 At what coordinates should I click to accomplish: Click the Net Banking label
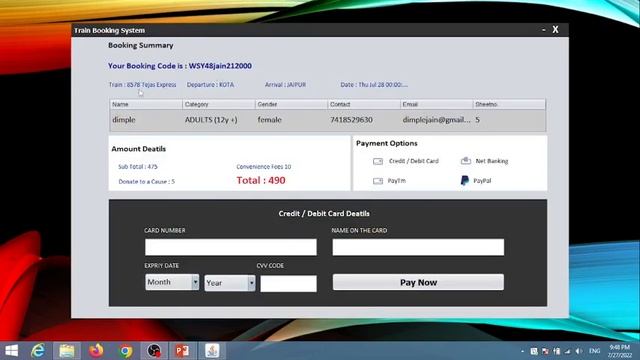pyautogui.click(x=492, y=161)
